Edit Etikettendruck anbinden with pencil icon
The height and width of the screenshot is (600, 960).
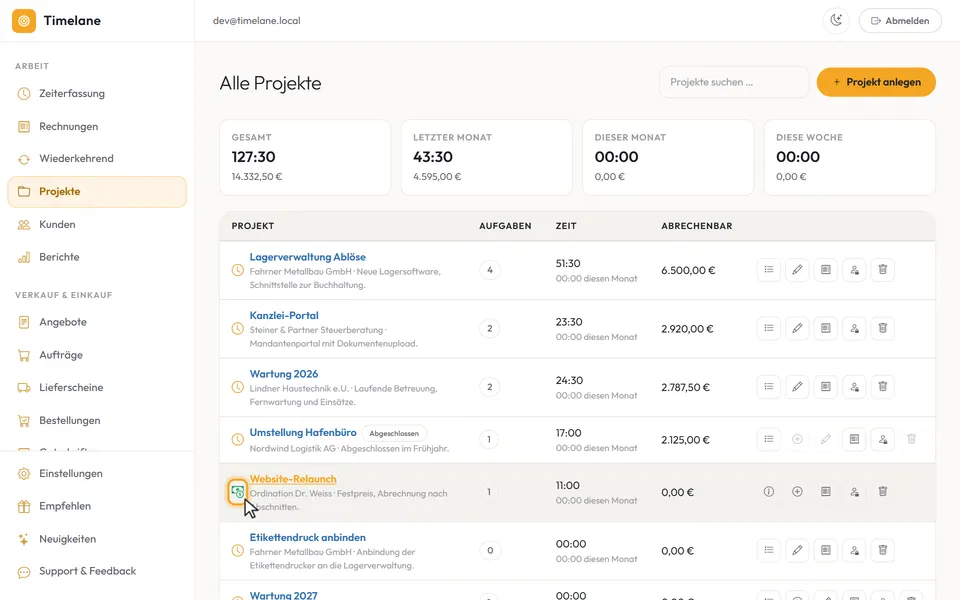point(797,550)
